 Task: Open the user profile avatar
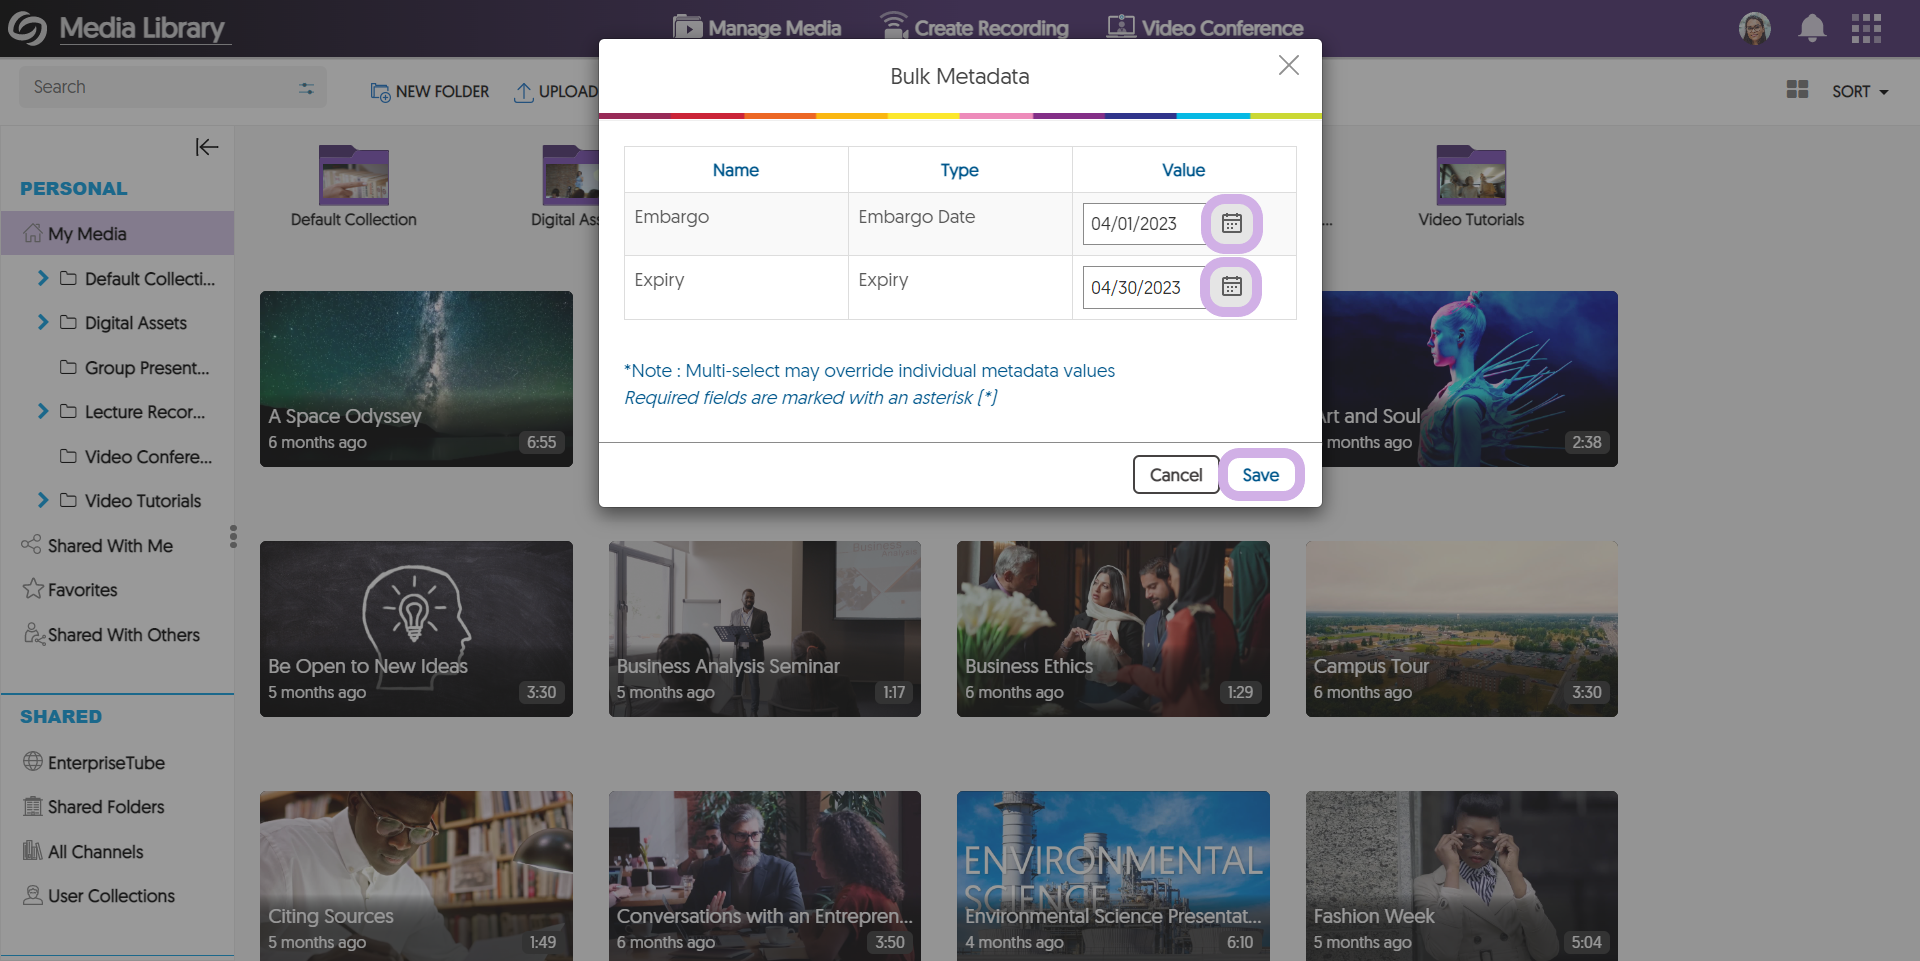point(1754,28)
